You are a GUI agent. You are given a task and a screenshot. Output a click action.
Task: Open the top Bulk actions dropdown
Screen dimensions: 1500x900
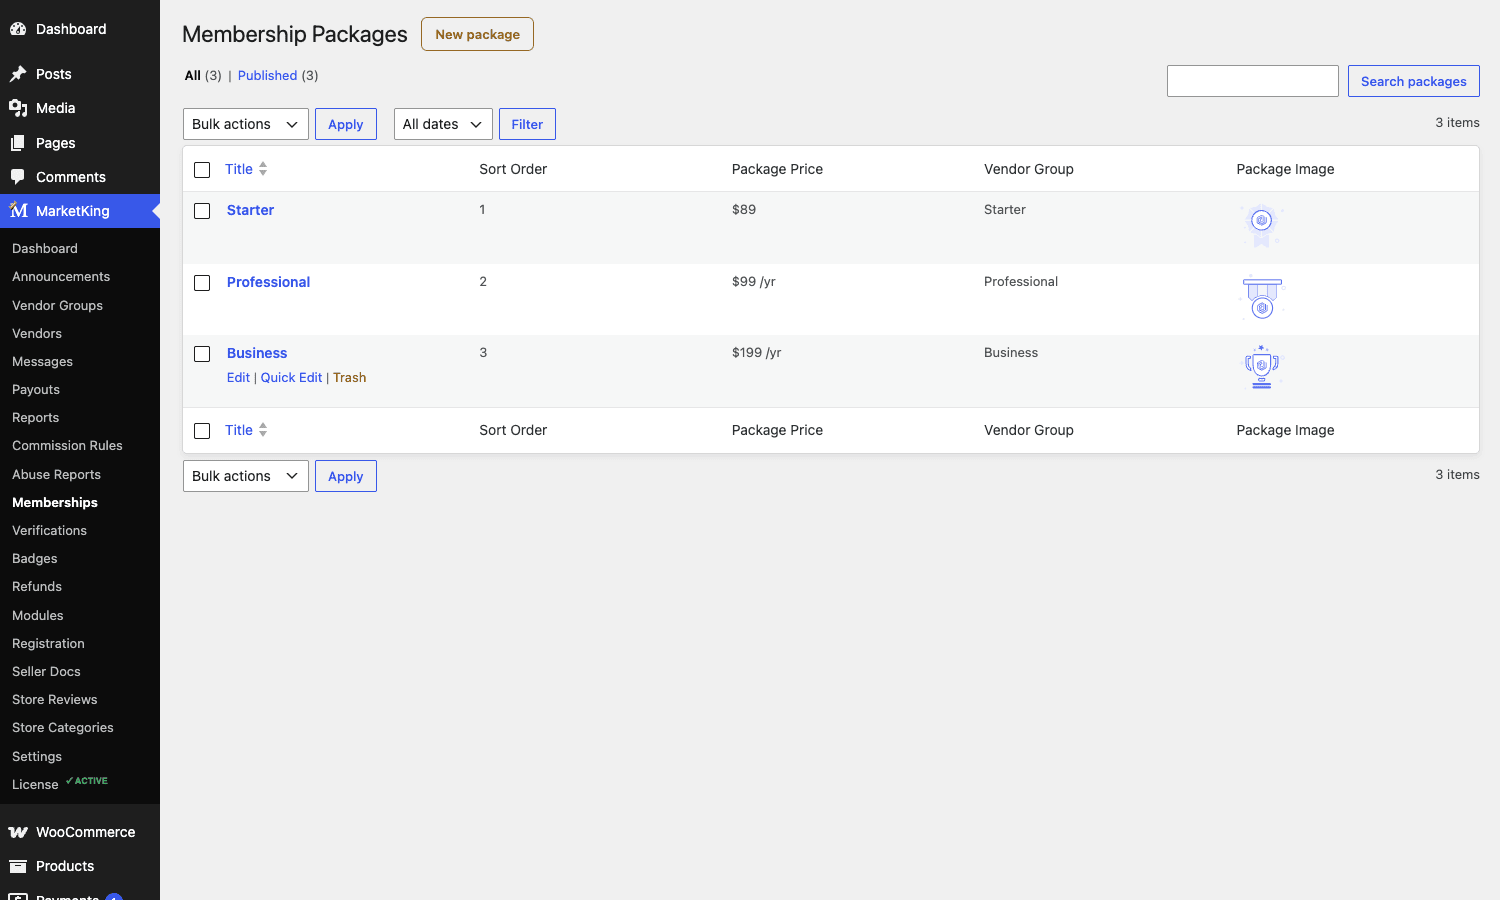(246, 124)
